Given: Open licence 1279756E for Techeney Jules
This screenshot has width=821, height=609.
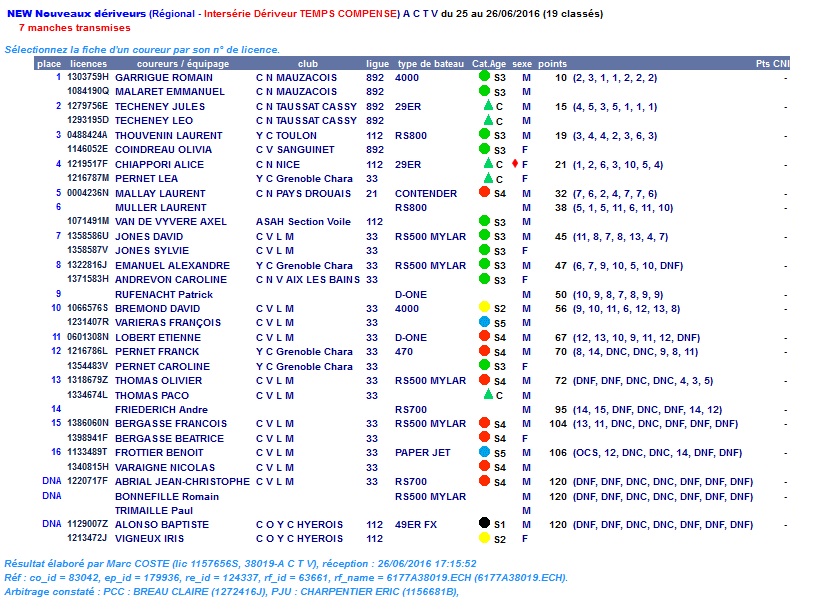Looking at the screenshot, I should point(87,106).
